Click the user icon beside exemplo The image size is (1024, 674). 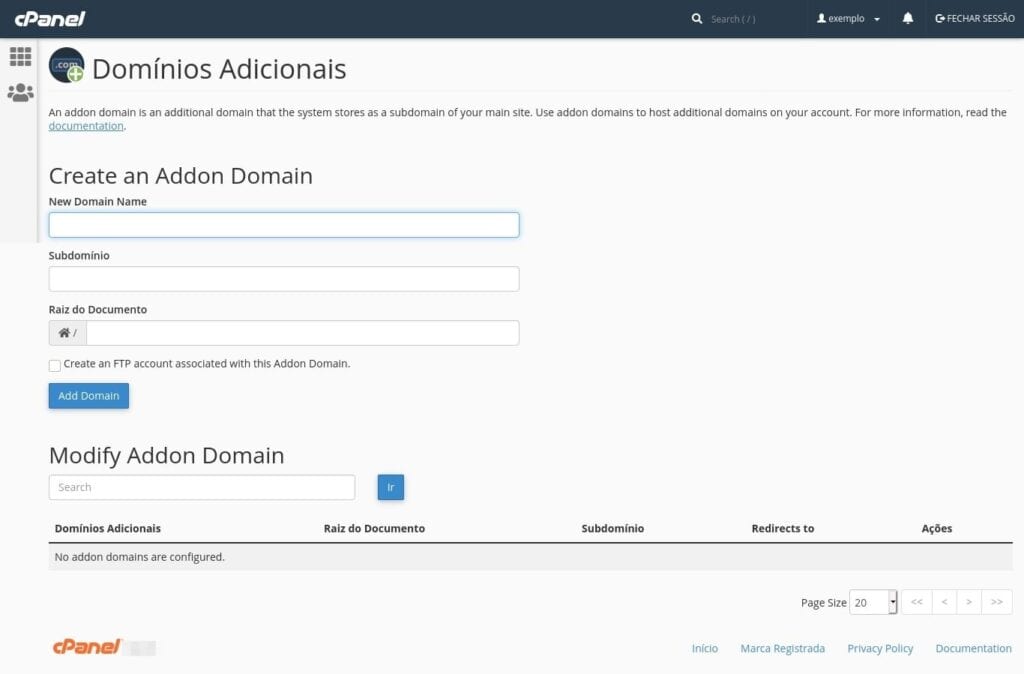click(x=822, y=18)
